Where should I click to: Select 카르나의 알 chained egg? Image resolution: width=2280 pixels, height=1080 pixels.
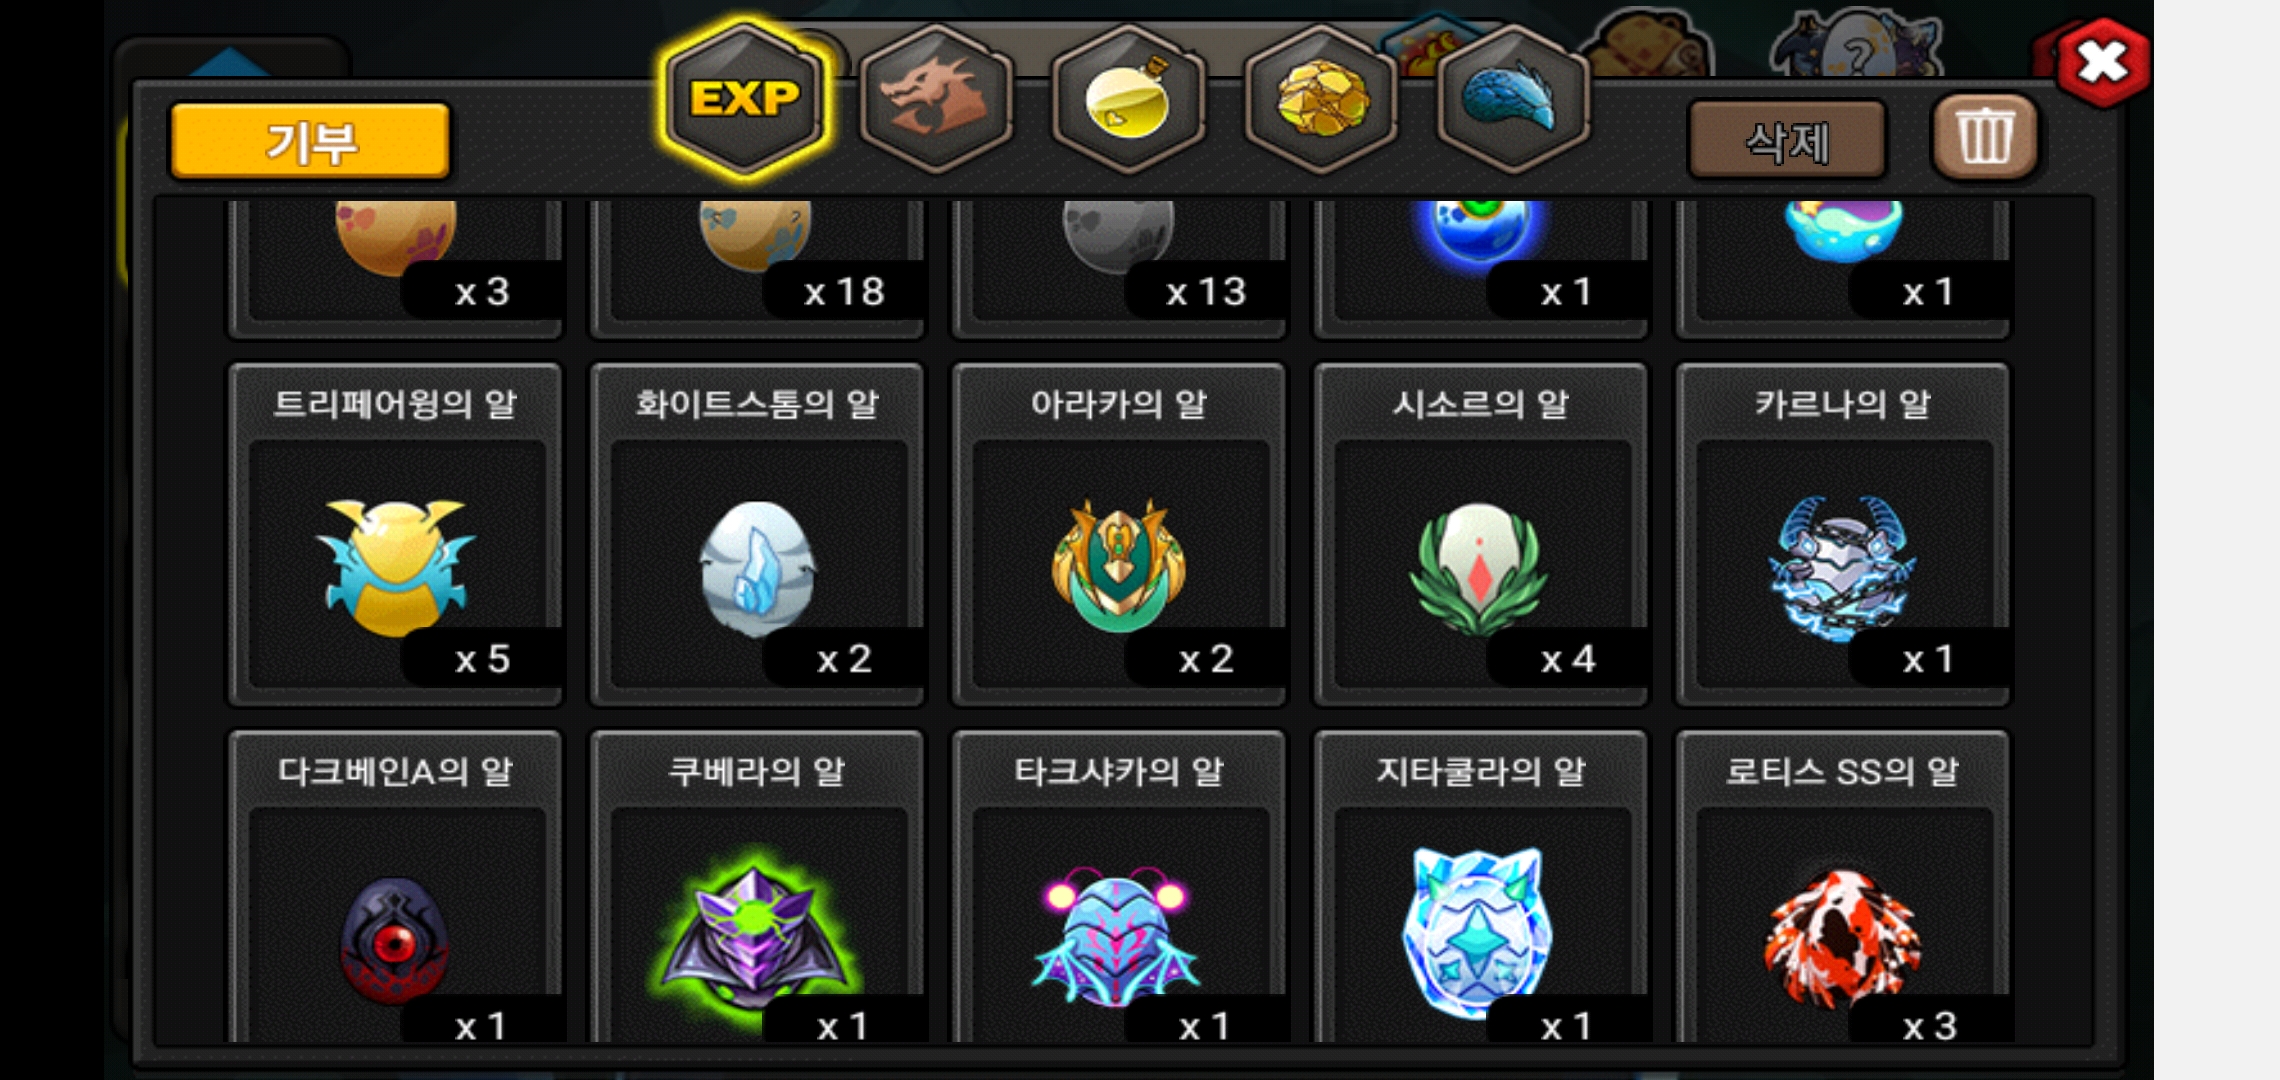coord(1844,535)
